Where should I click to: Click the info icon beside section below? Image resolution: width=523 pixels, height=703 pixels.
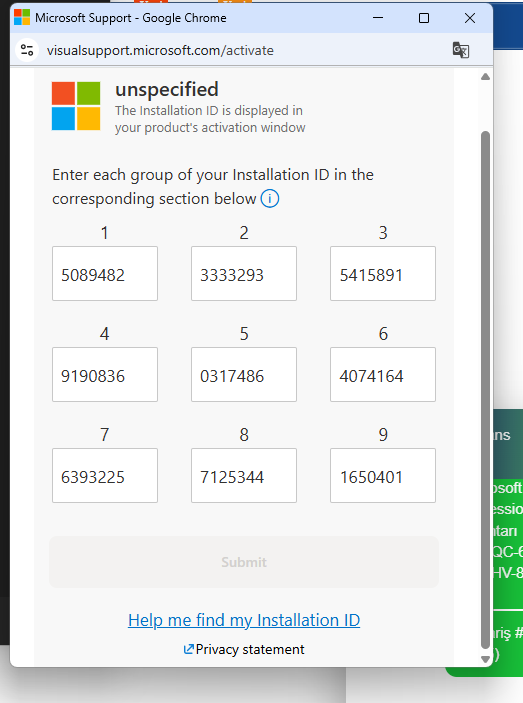270,198
